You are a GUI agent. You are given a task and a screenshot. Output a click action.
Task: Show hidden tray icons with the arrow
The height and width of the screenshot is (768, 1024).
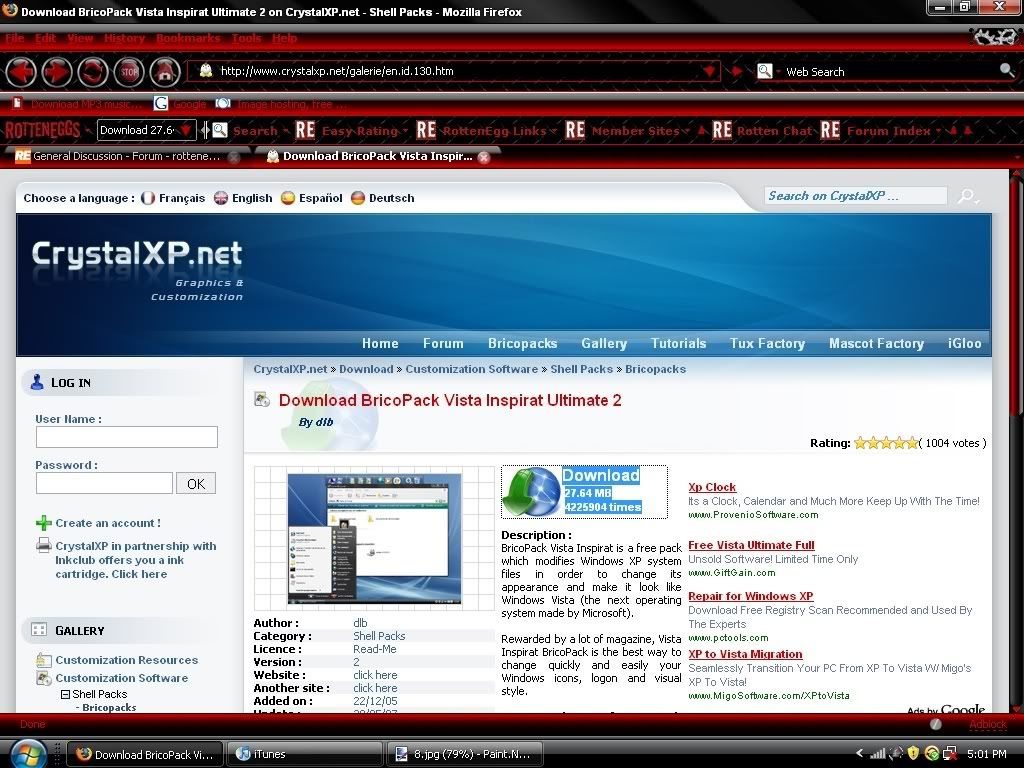click(859, 754)
